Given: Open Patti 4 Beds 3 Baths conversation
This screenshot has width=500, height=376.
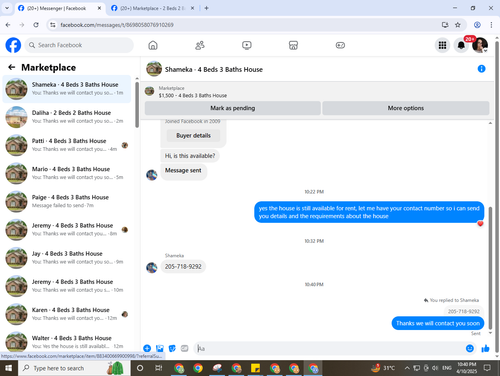Looking at the screenshot, I should 67,145.
